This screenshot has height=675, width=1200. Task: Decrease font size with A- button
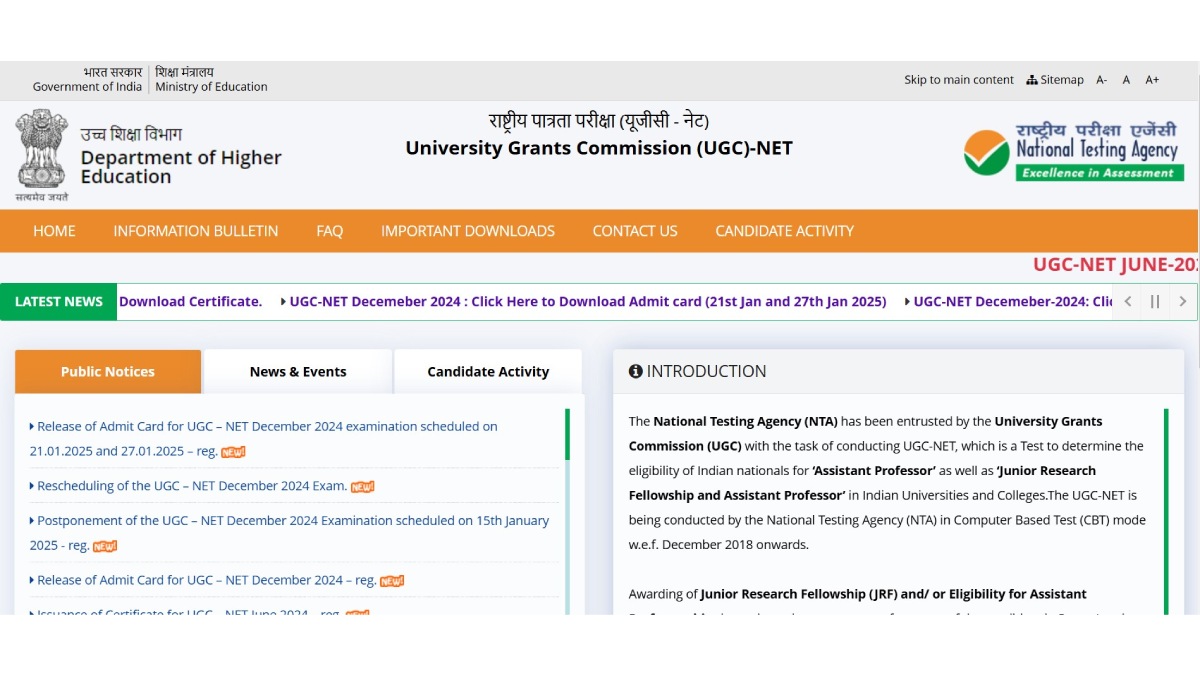pos(1101,80)
